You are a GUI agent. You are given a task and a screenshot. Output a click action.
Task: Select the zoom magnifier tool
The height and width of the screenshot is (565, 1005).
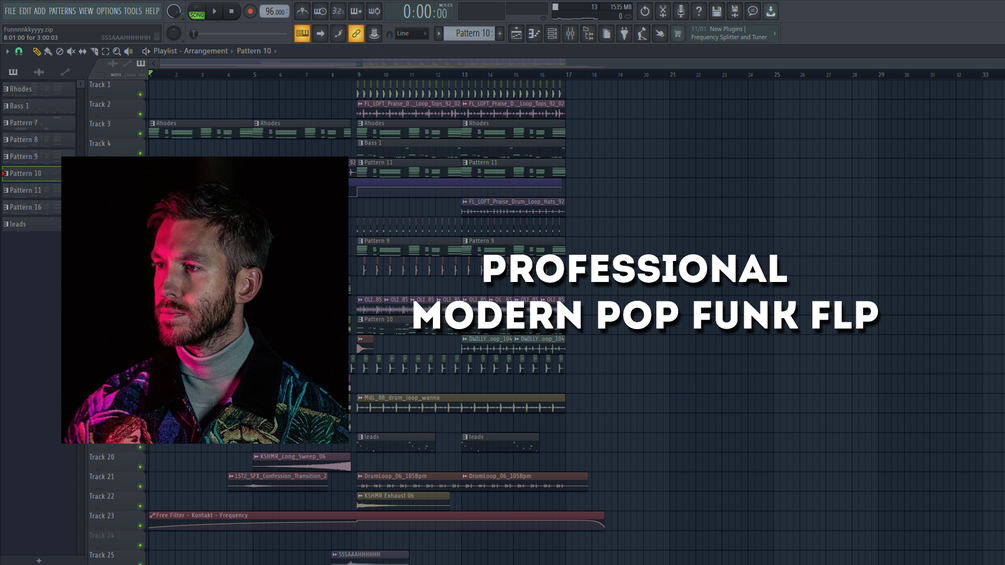click(x=117, y=51)
